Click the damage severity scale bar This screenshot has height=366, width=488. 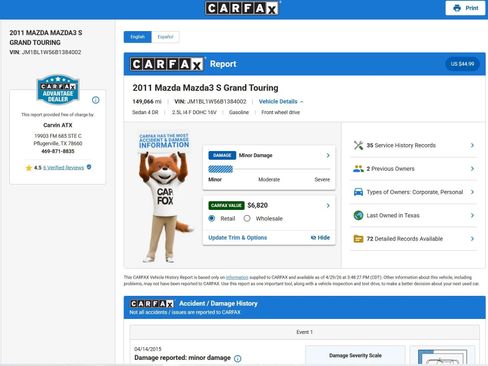pyautogui.click(x=269, y=169)
